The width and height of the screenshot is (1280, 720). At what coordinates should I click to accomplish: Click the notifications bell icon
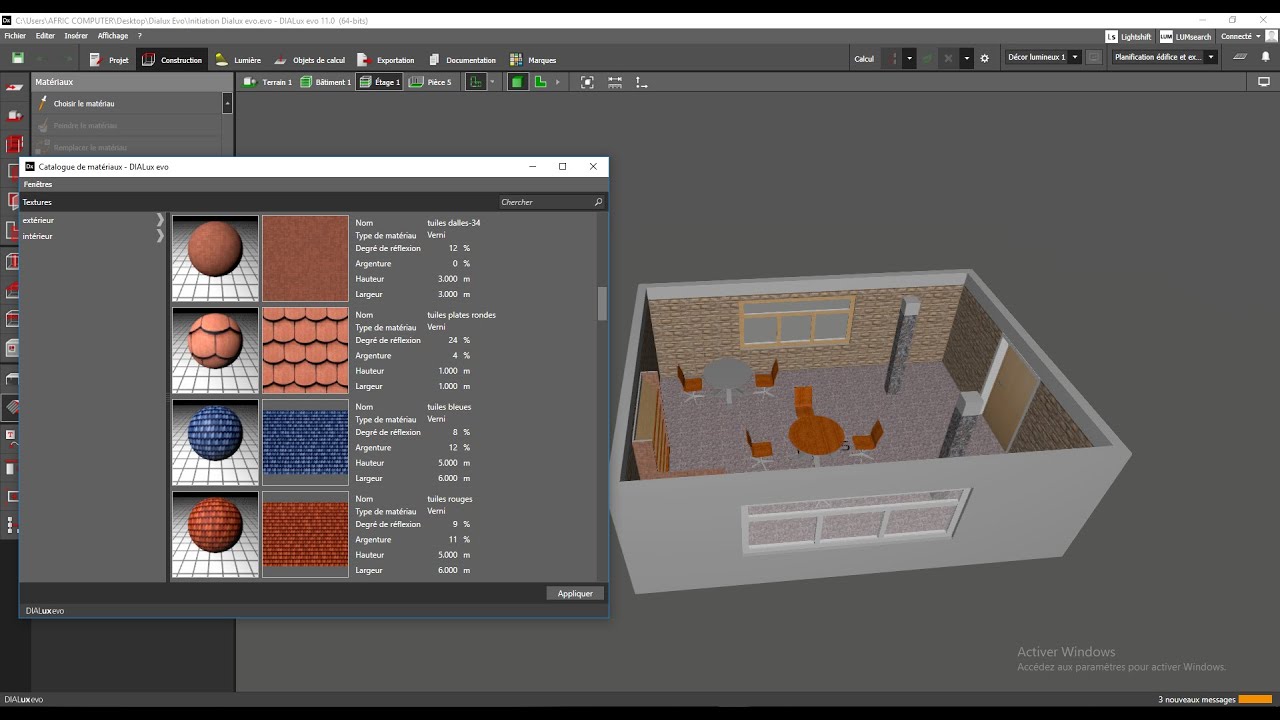pos(1265,58)
